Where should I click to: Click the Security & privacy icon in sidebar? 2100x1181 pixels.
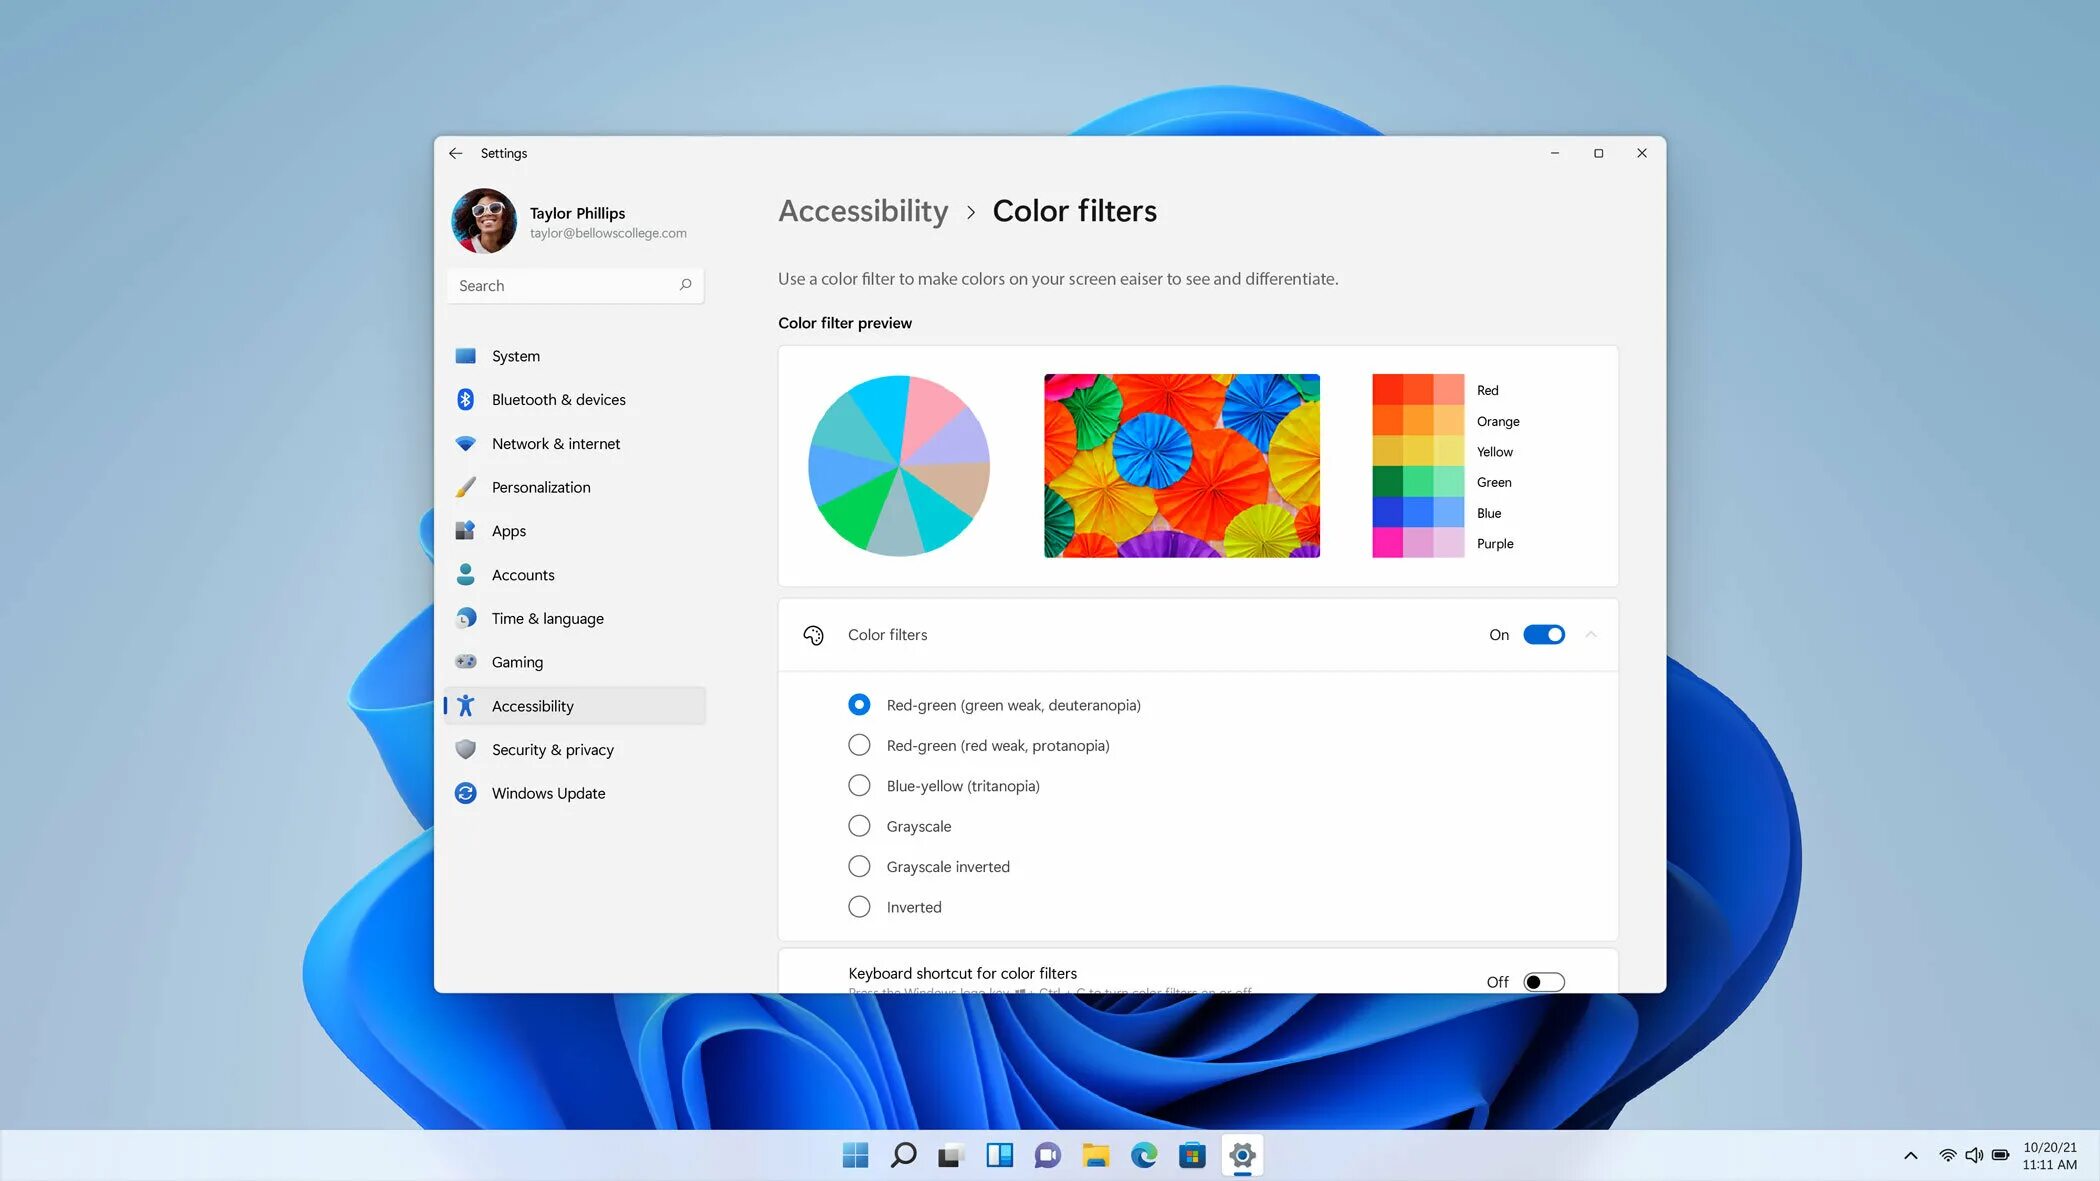(464, 750)
